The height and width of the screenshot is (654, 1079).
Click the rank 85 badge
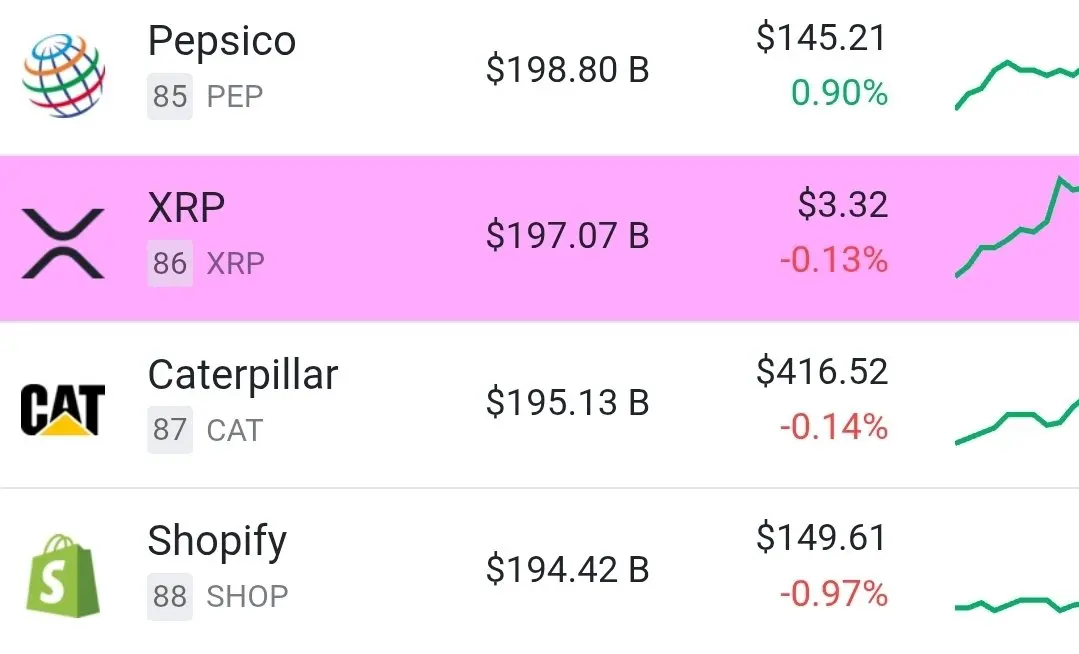click(x=170, y=96)
